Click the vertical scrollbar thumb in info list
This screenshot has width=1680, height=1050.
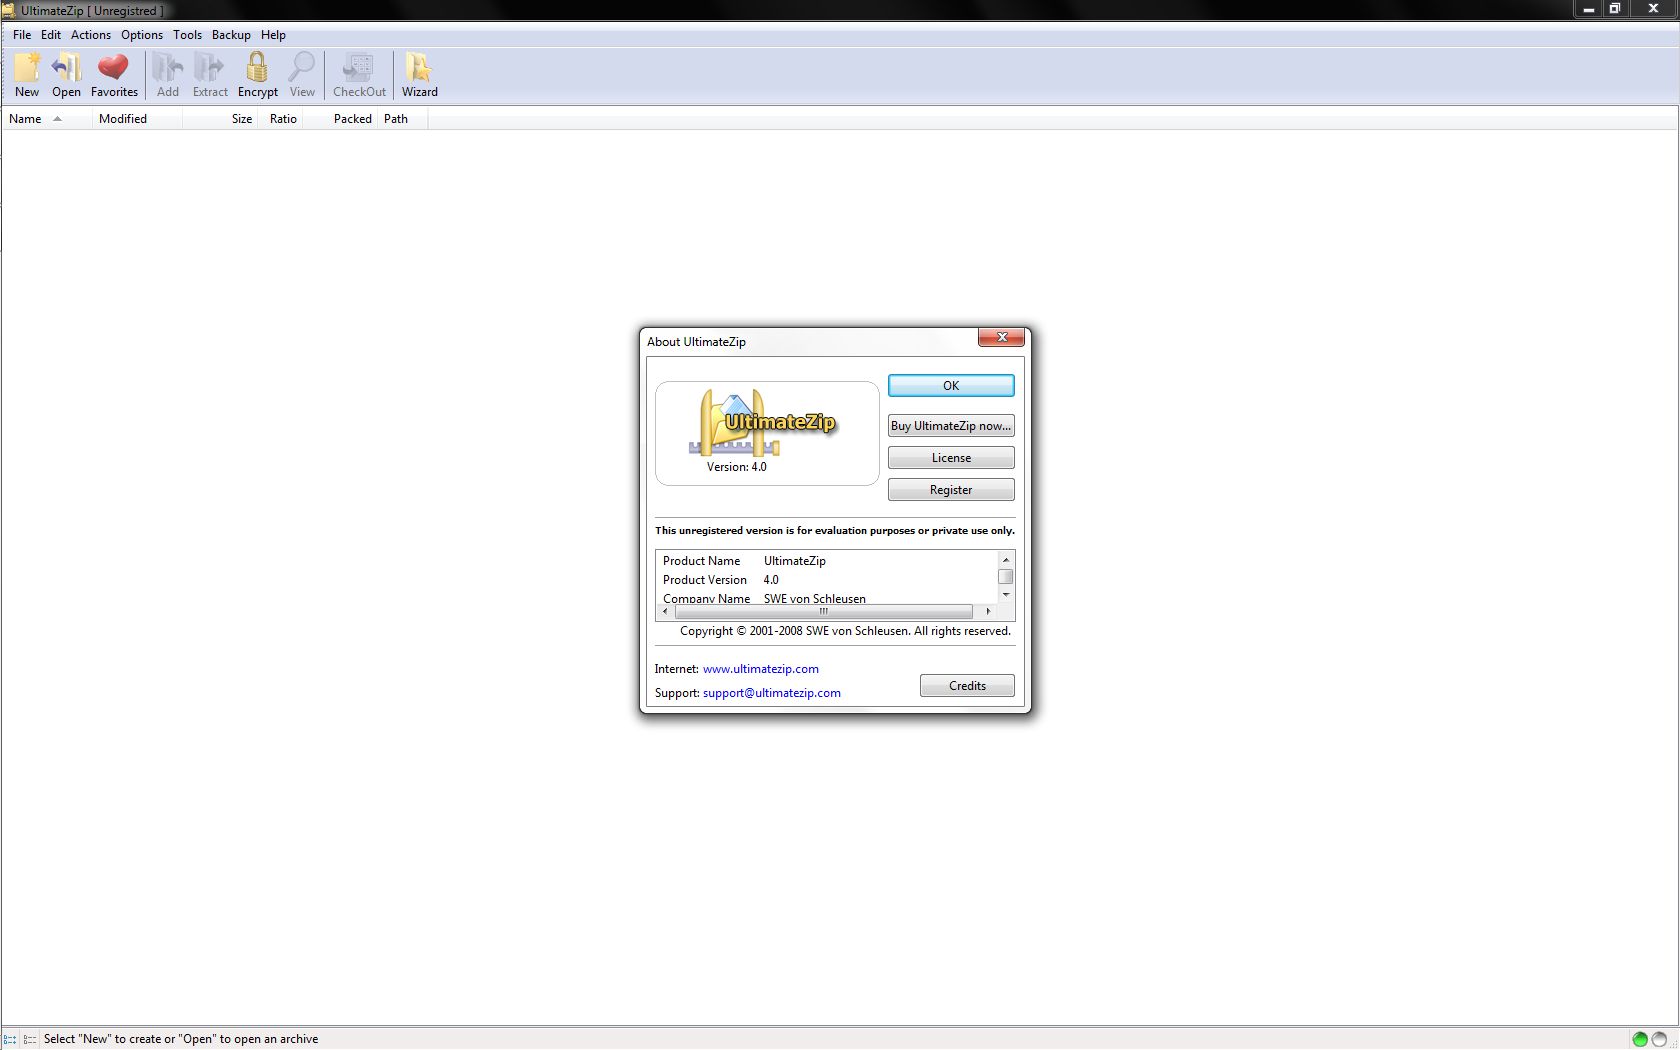point(1006,577)
